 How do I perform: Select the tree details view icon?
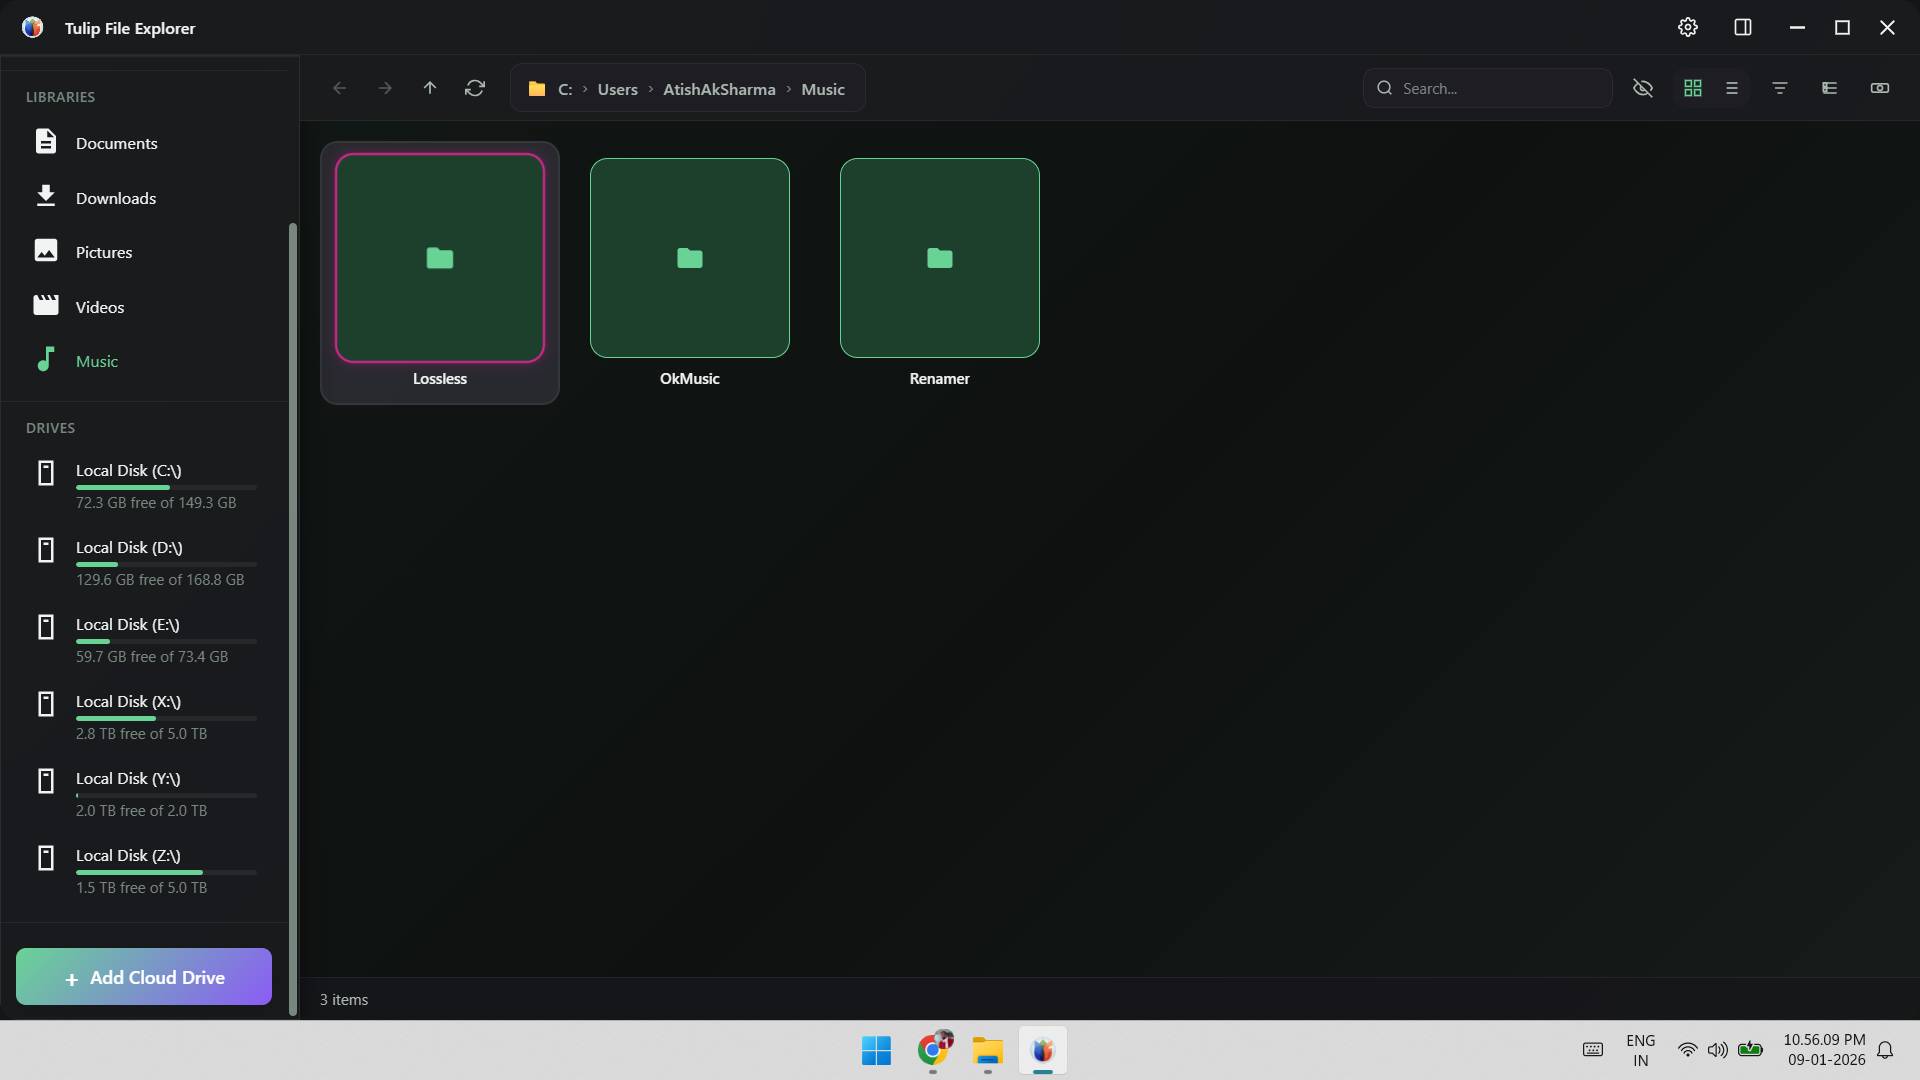[1828, 88]
